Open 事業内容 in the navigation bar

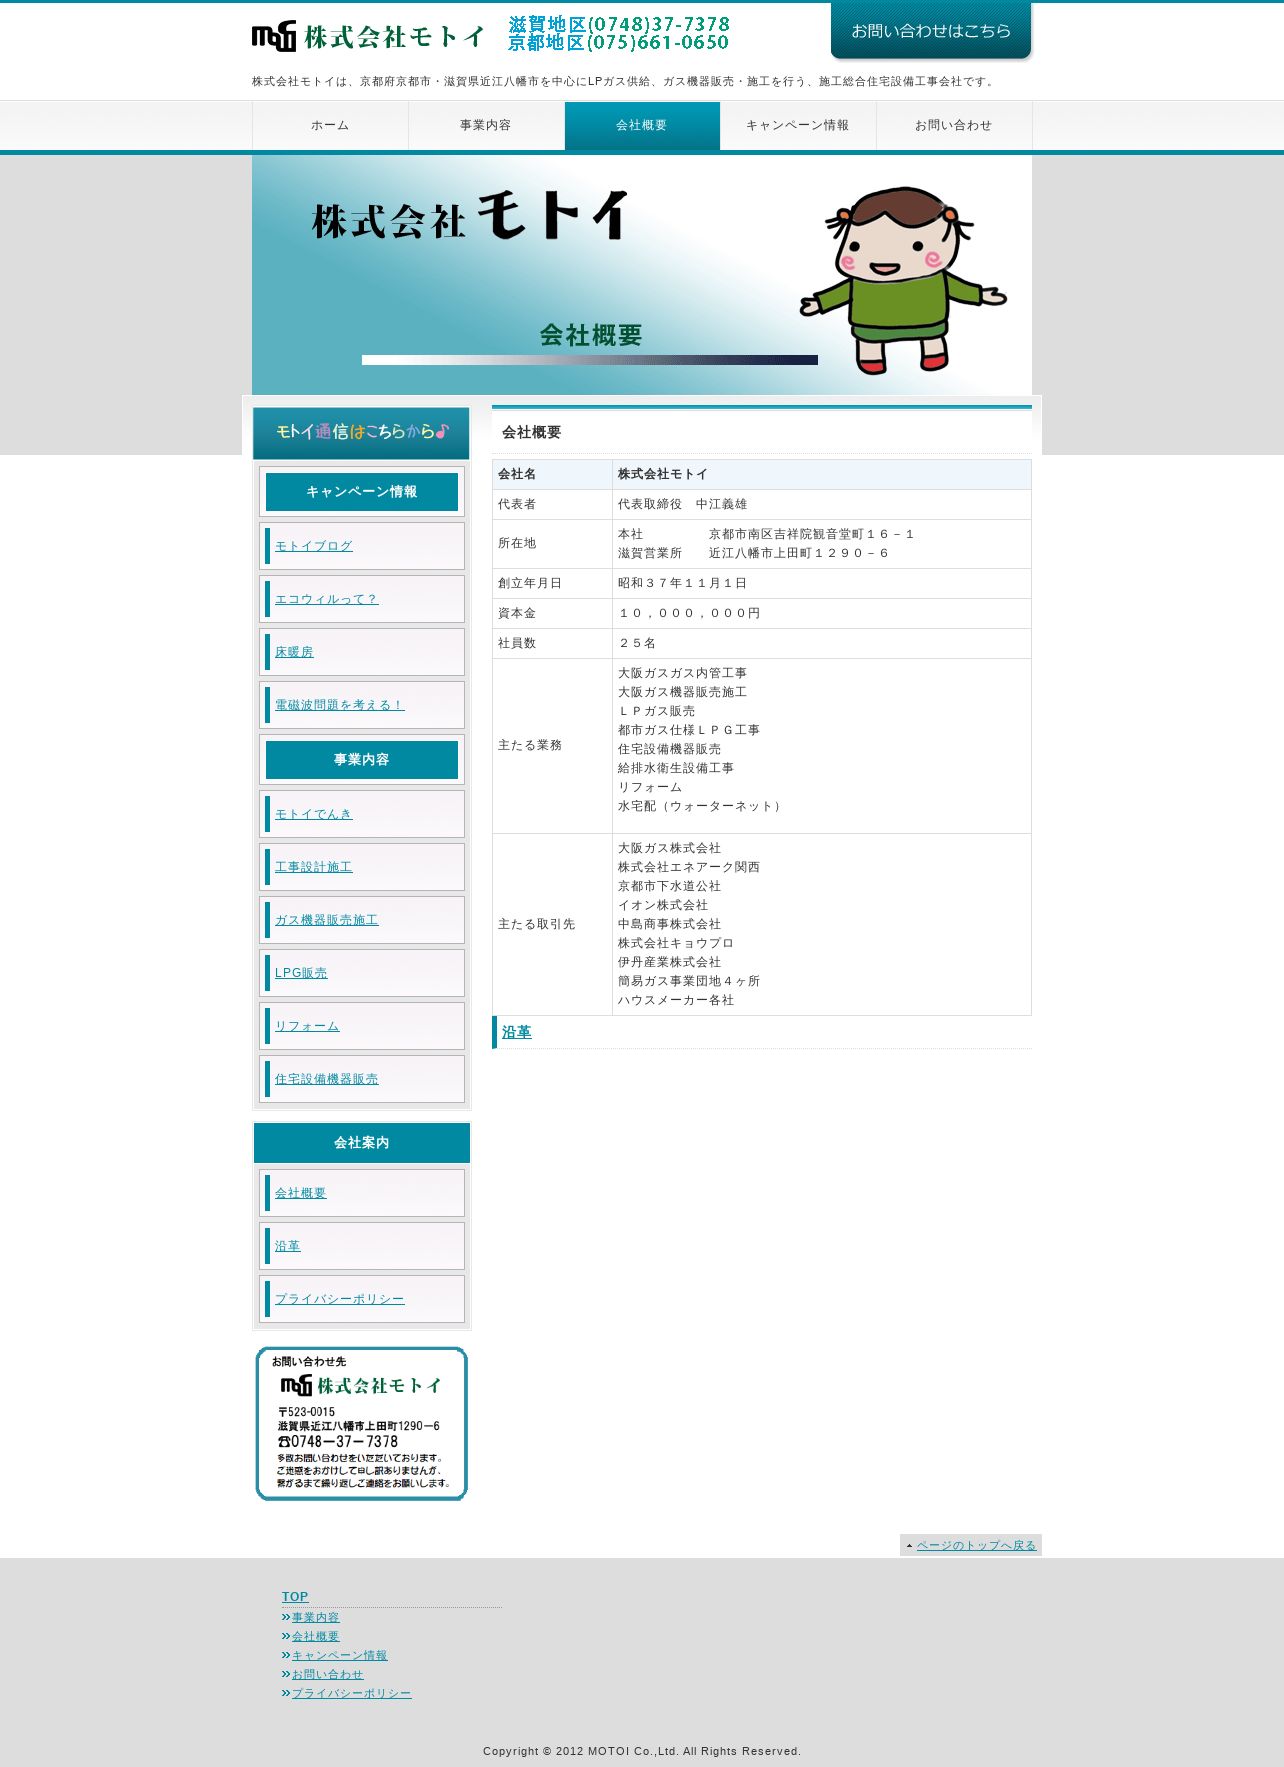pyautogui.click(x=486, y=125)
